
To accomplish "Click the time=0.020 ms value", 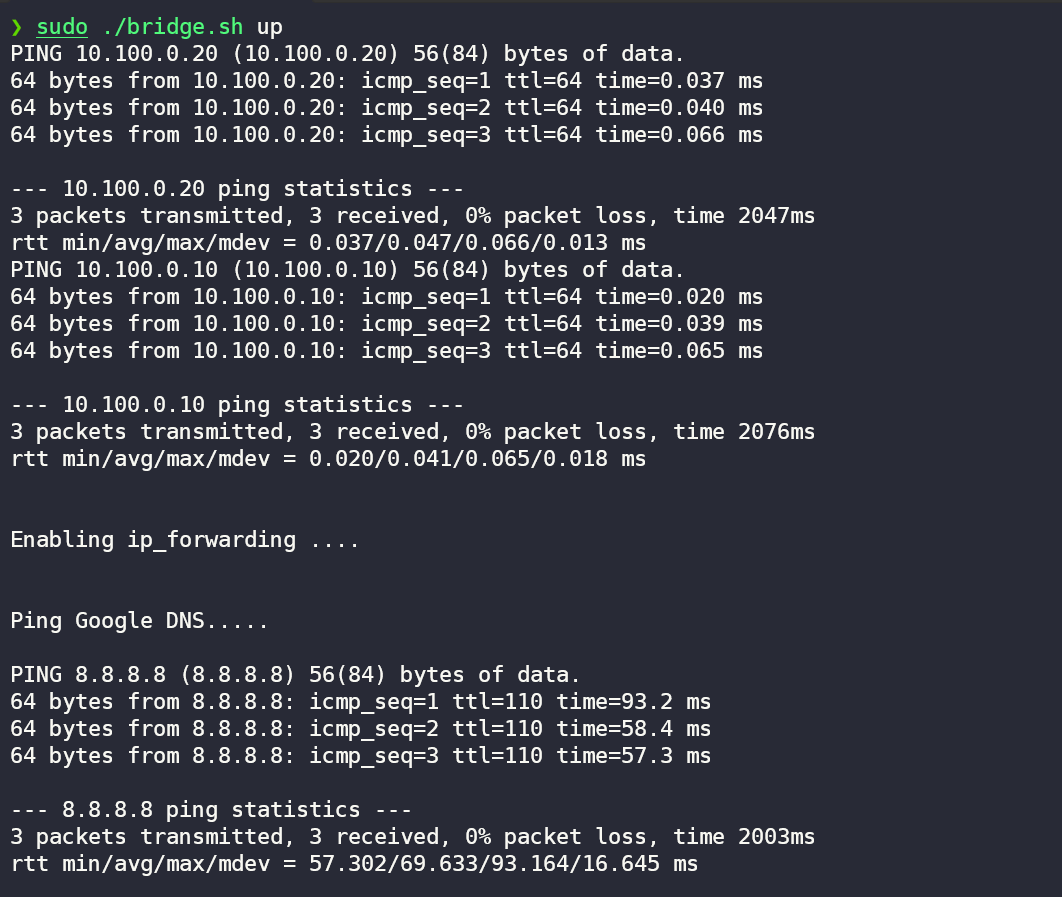I will click(679, 297).
